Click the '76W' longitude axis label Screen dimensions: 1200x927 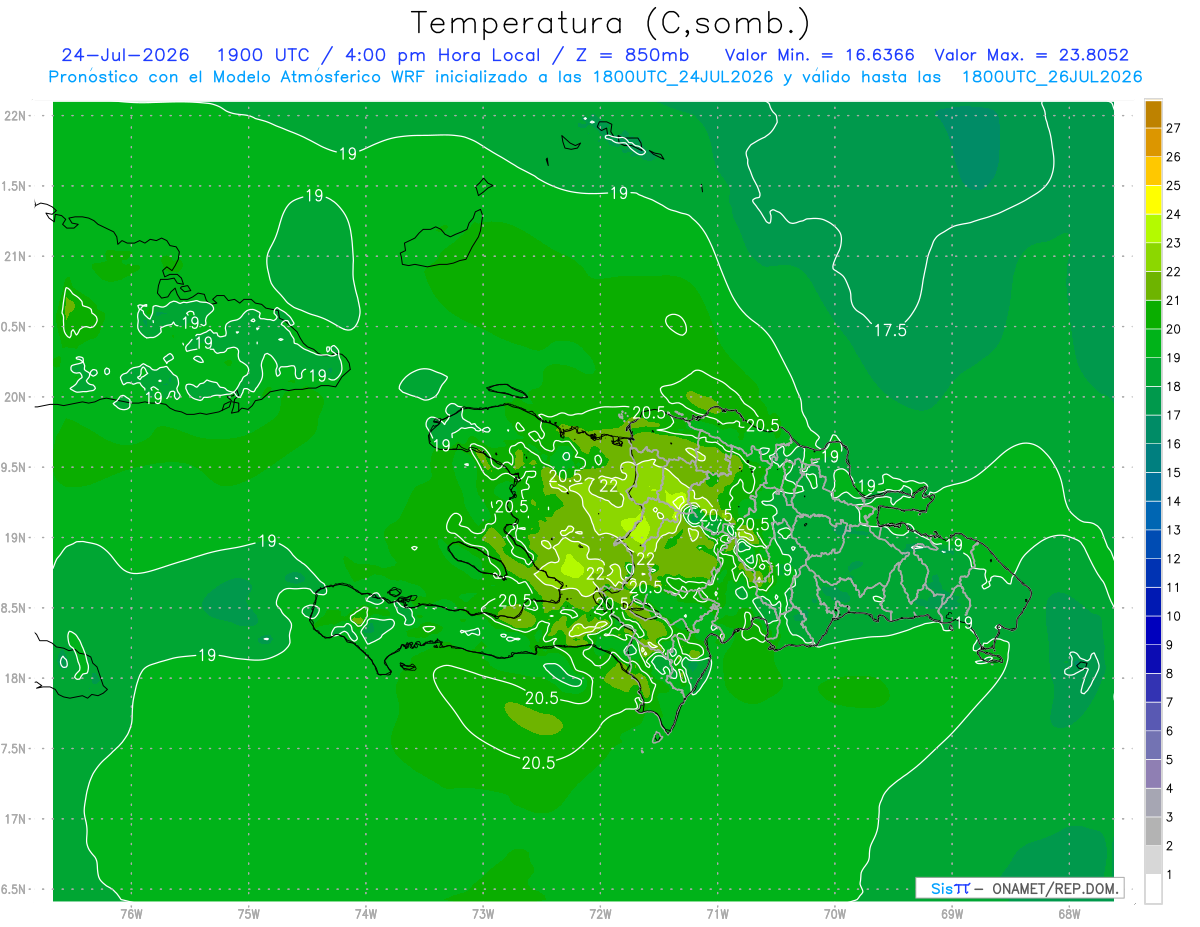coord(131,913)
